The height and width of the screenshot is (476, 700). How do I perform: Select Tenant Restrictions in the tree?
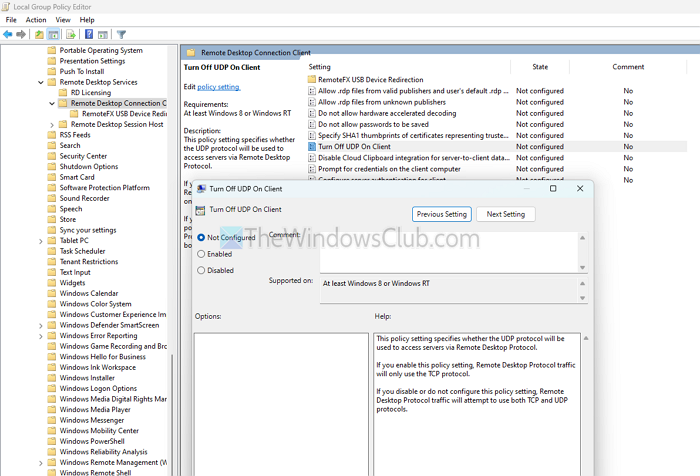point(89,262)
